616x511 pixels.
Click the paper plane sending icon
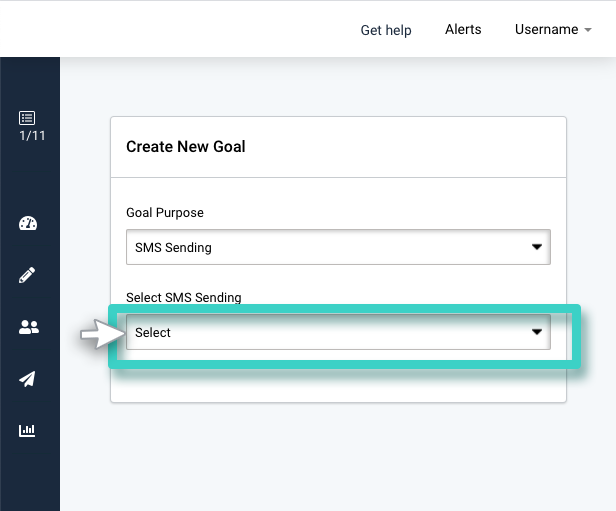28,379
